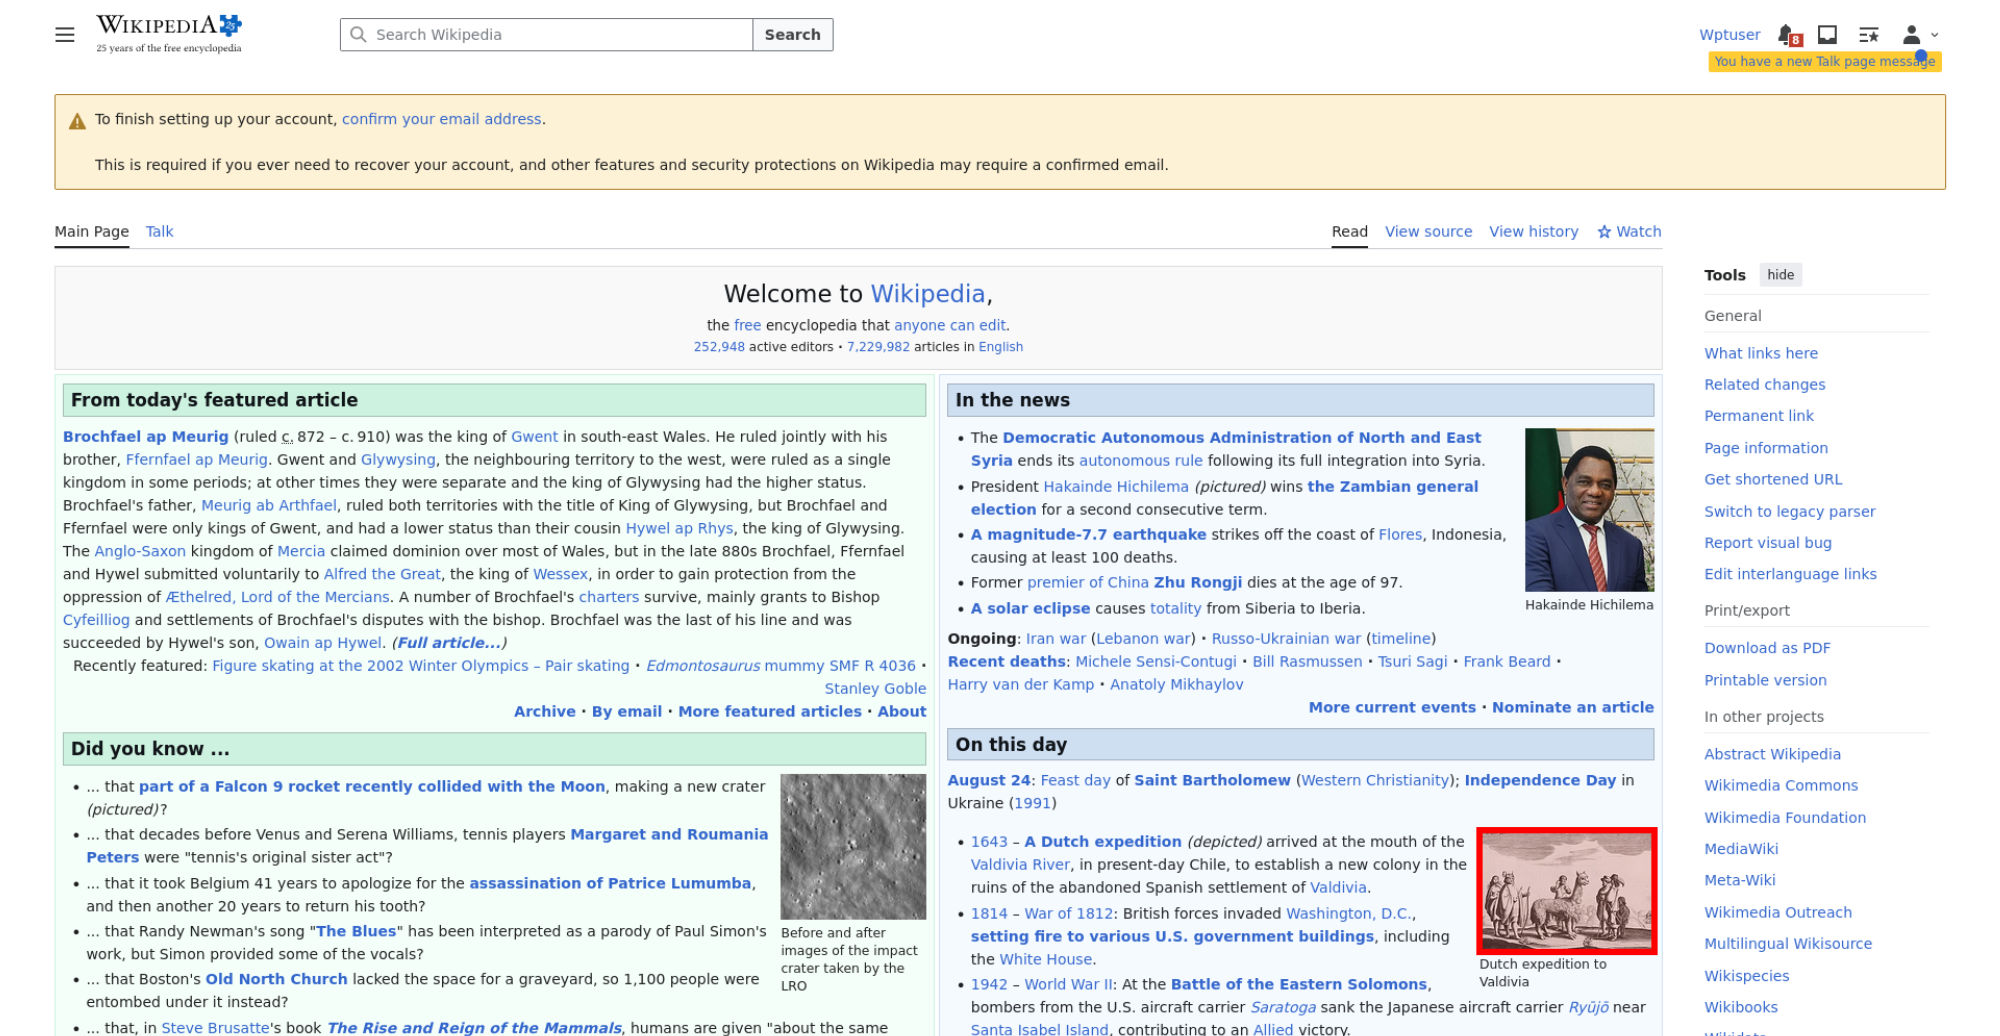Open the View history tab
The height and width of the screenshot is (1036, 2000).
pyautogui.click(x=1533, y=232)
